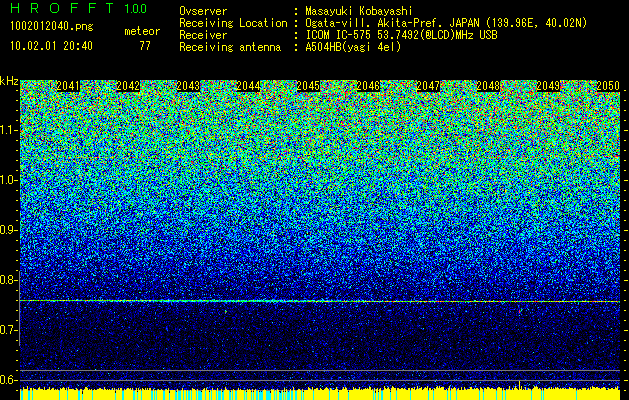Click the 2041 time marker

click(x=68, y=86)
